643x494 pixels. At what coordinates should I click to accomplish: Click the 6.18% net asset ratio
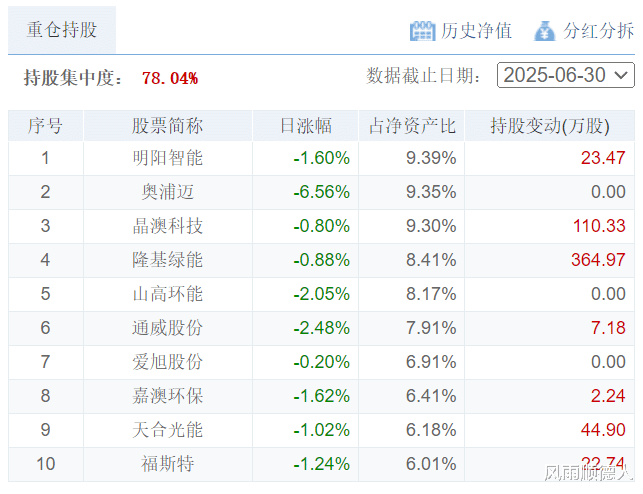click(x=431, y=430)
